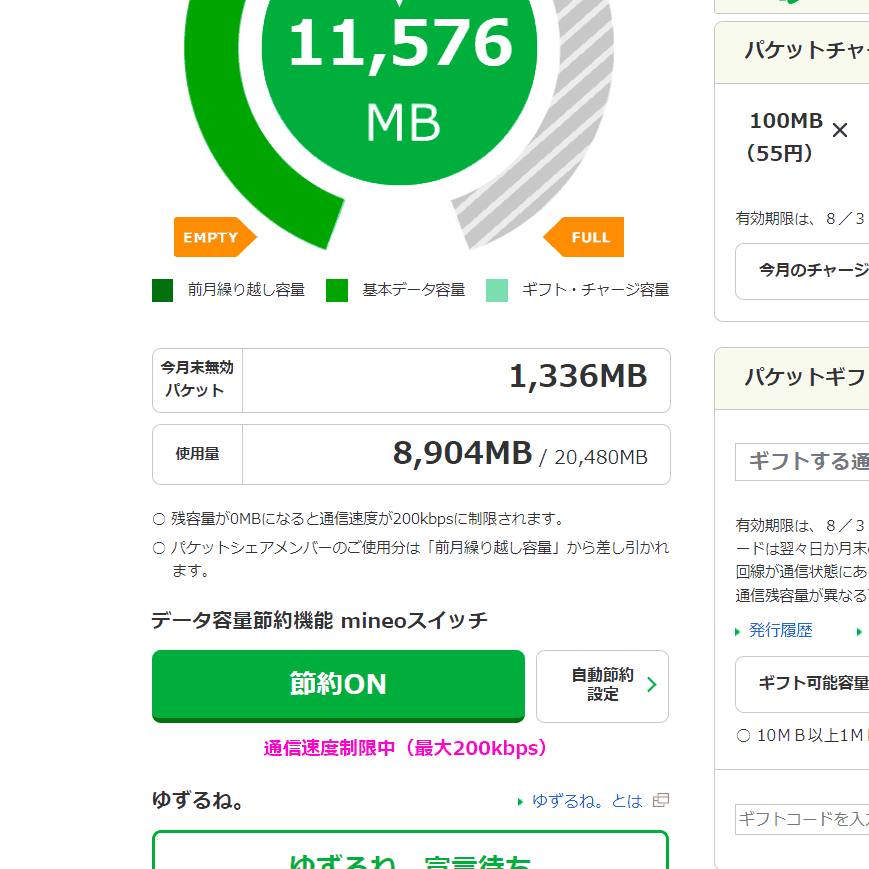Viewport: 869px width, 869px height.
Task: Click the light green ギフト・チャージ容量 swatch
Action: point(497,290)
